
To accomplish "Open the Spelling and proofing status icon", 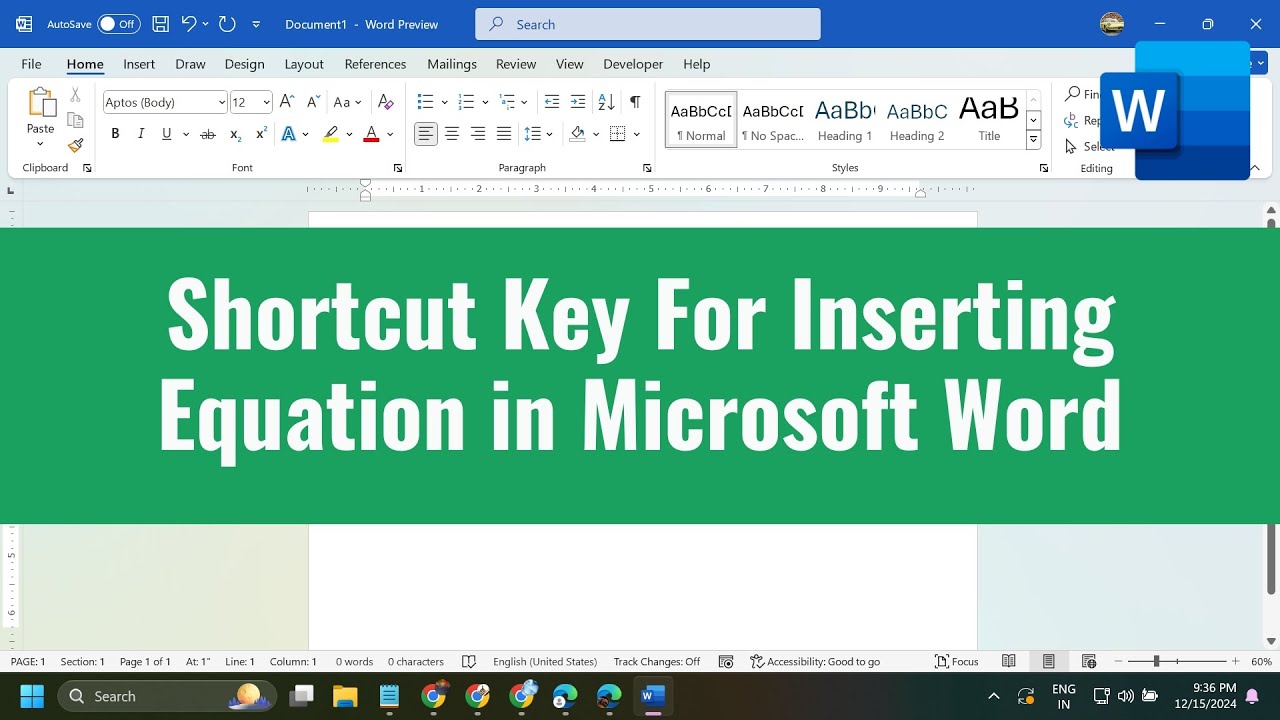I will 469,662.
